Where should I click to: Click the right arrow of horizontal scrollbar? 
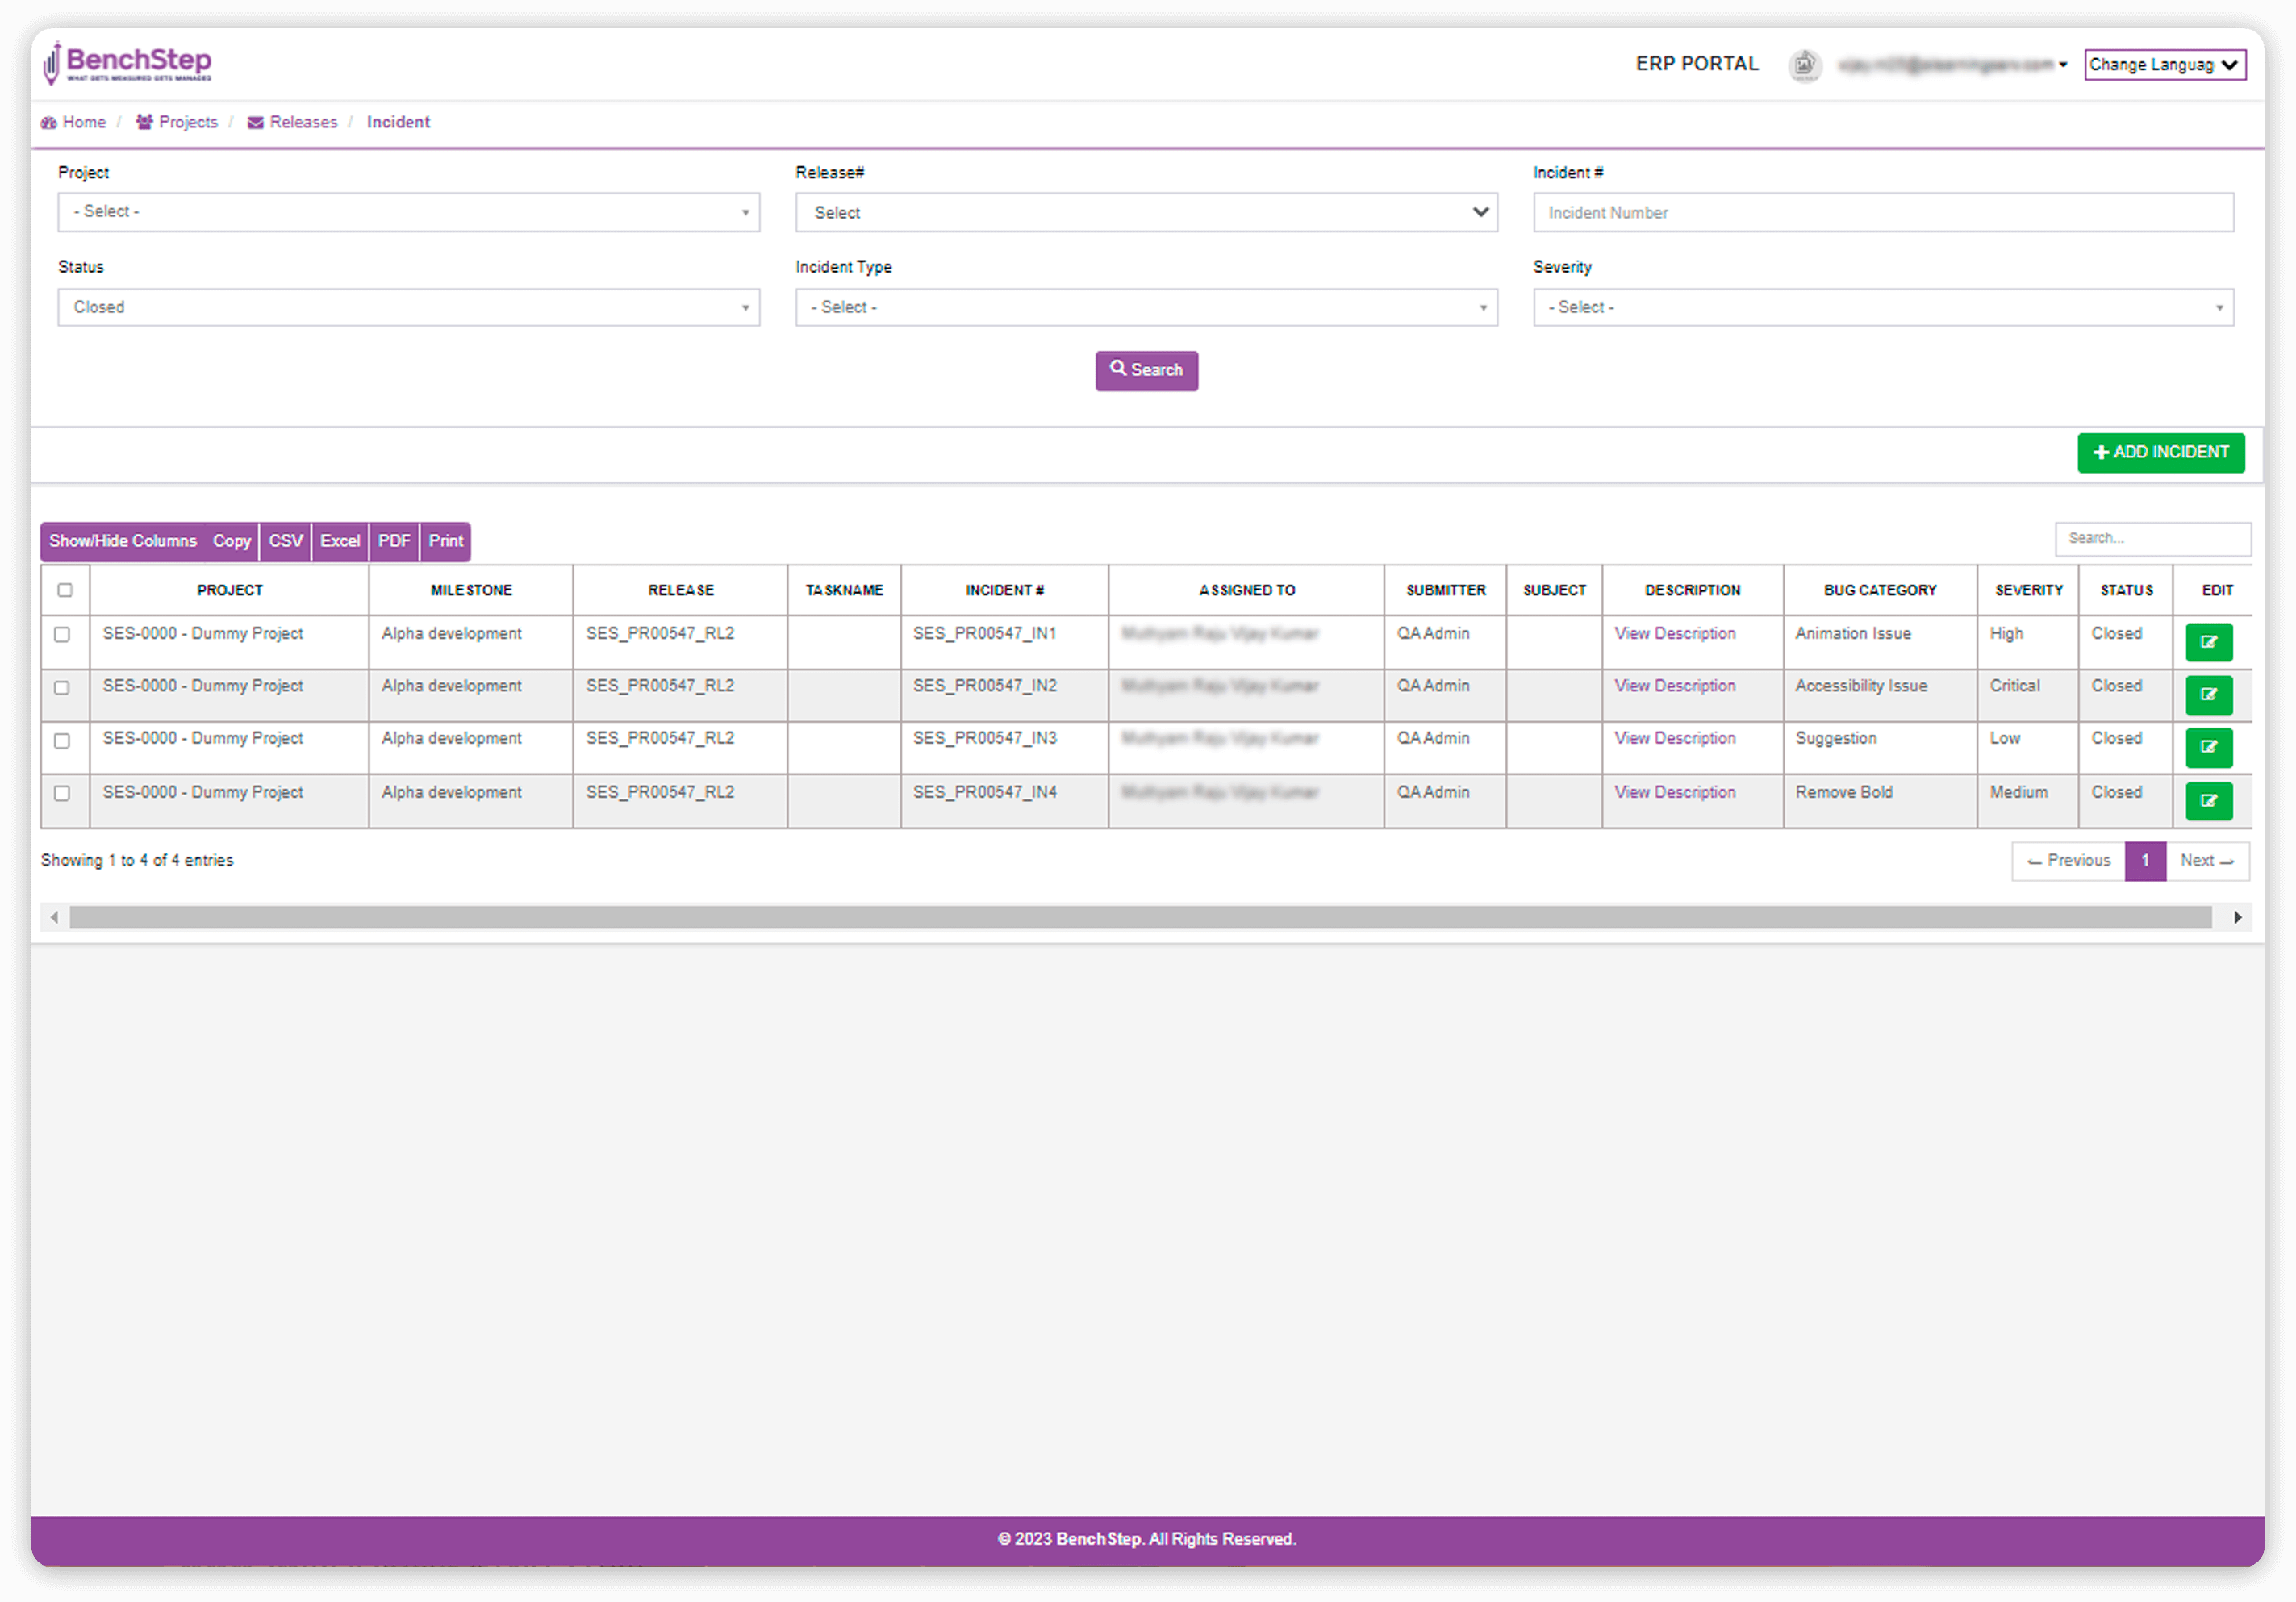click(2237, 917)
